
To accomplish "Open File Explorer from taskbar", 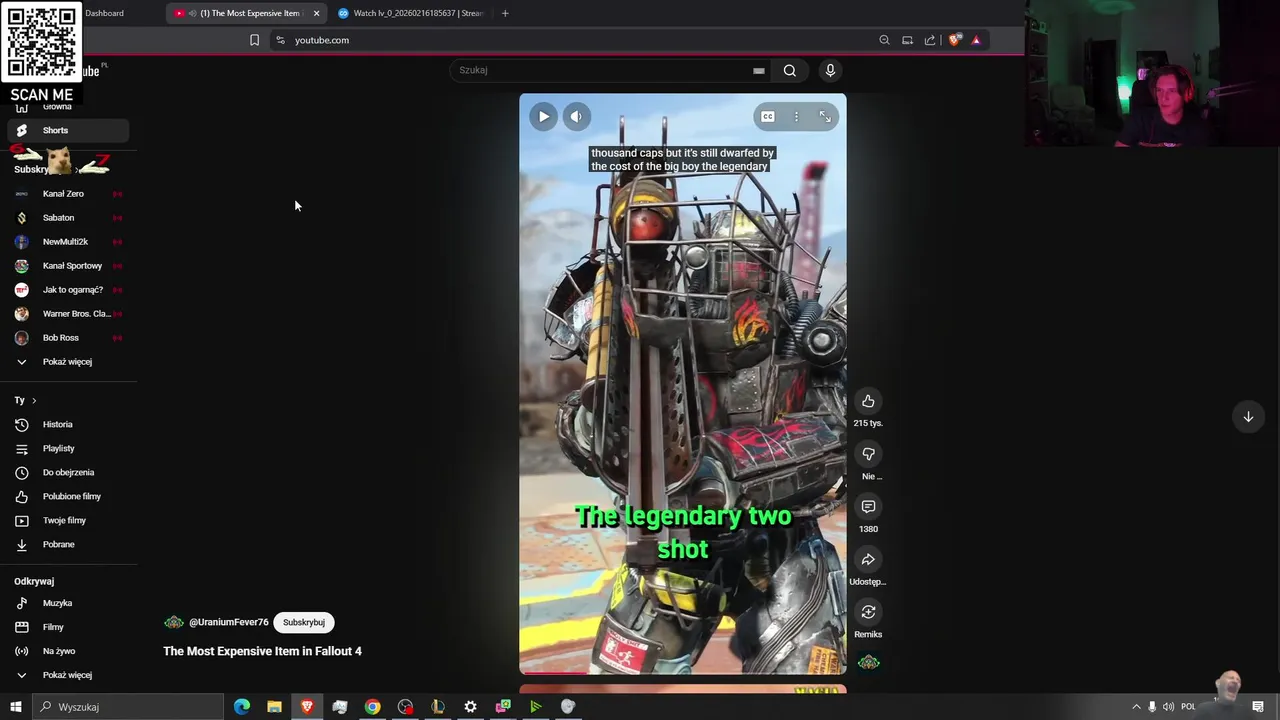I will coord(274,706).
